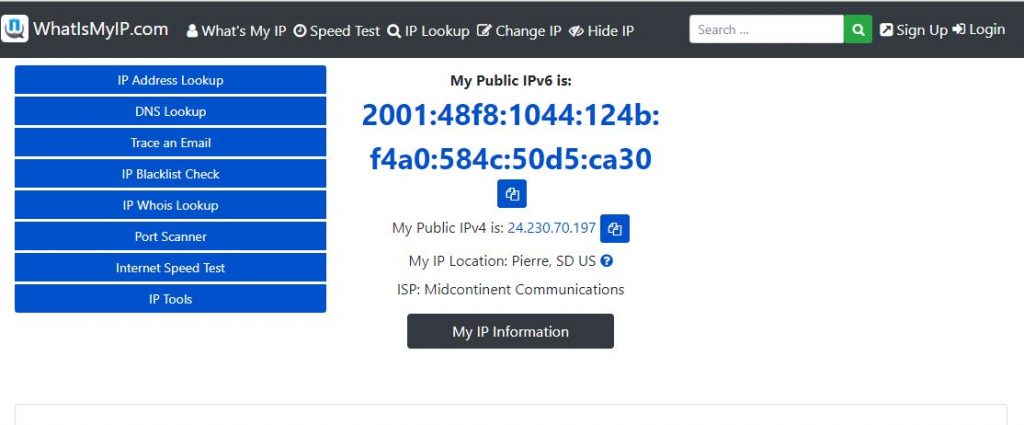Open Speed Test from the top navigation
1024x425 pixels.
[337, 31]
